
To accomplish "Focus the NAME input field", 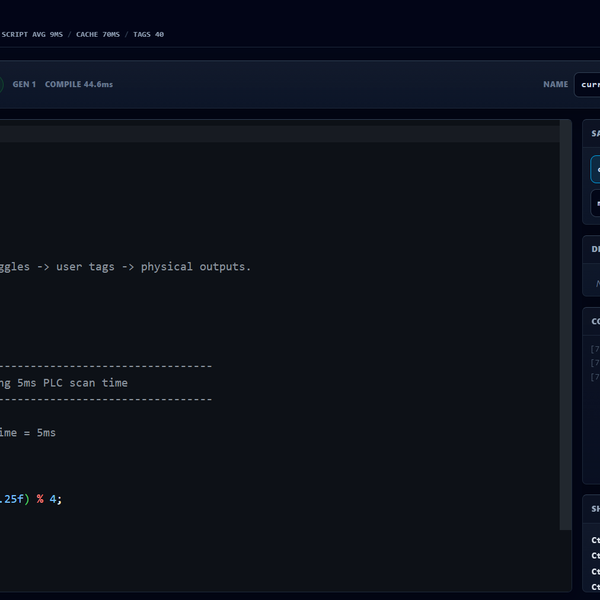I will tap(587, 85).
